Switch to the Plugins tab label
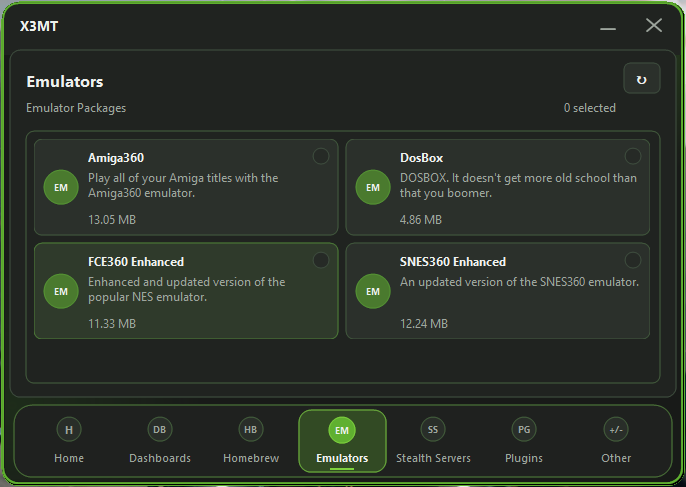This screenshot has width=686, height=487. pos(524,458)
